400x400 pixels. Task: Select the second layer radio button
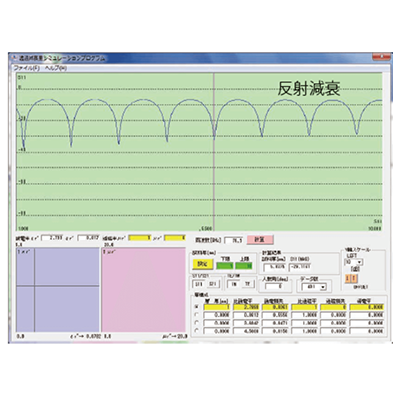pos(197,315)
